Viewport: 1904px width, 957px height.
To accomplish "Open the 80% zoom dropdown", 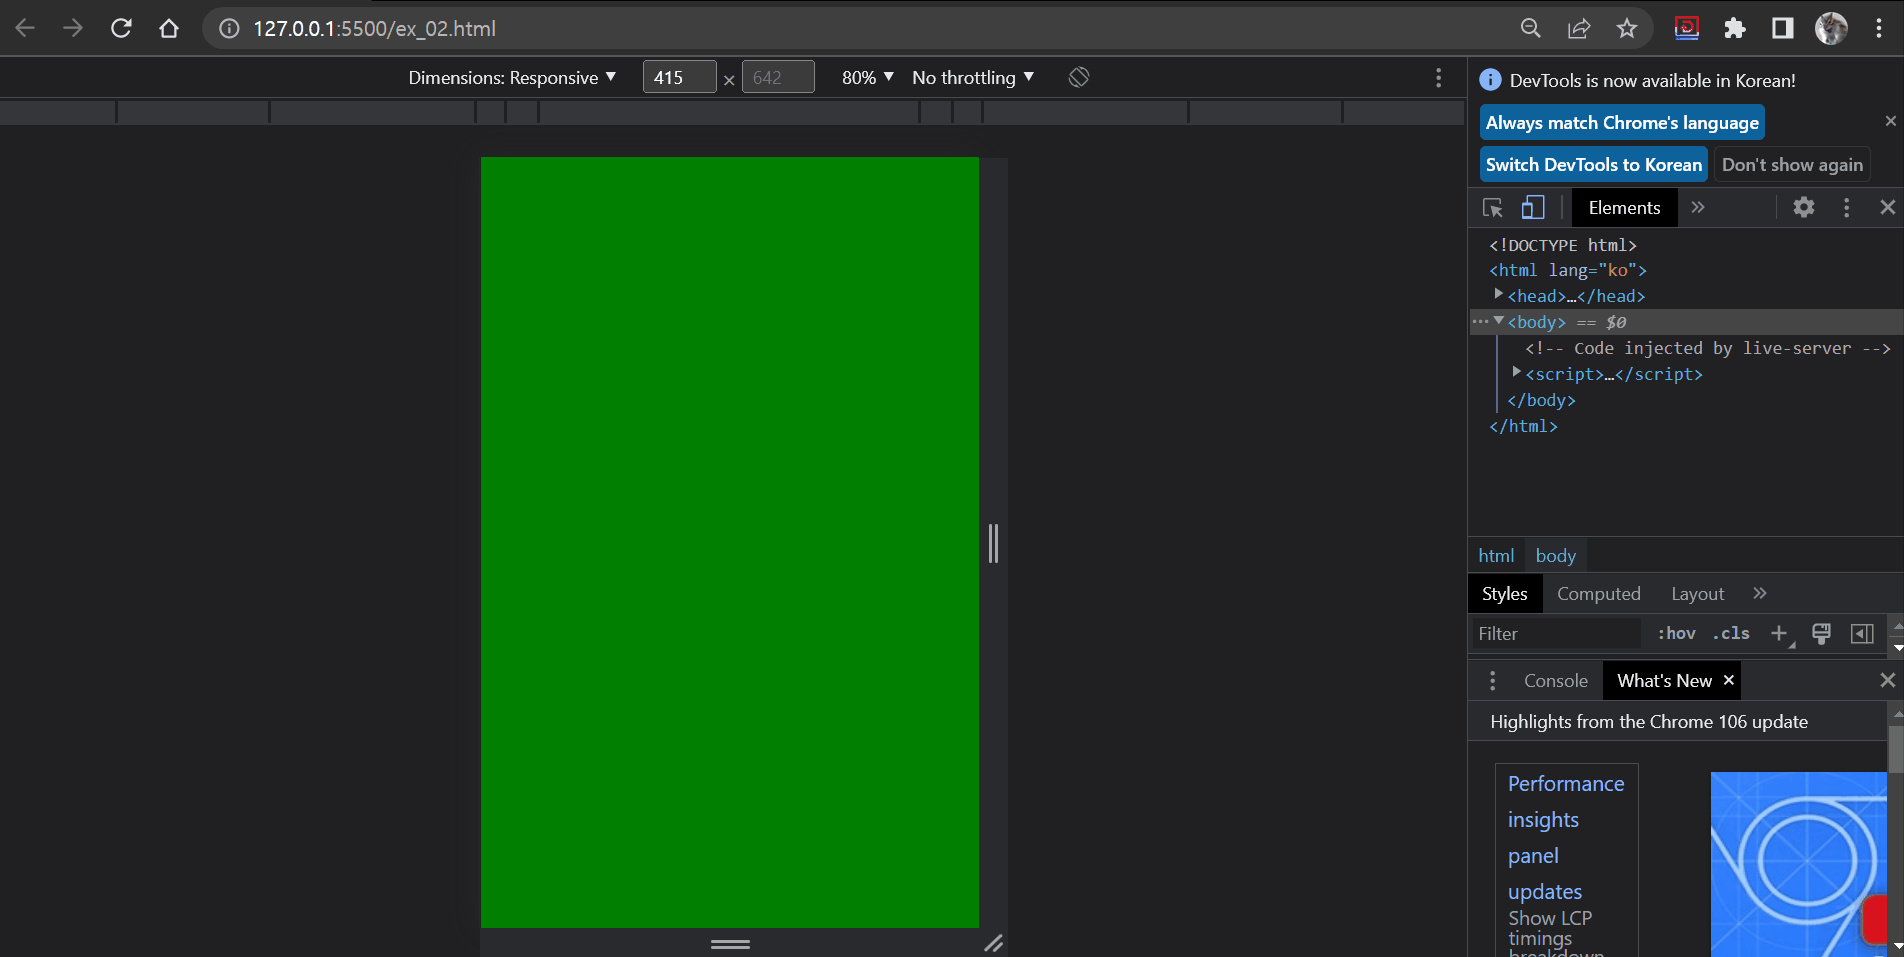I will [868, 77].
